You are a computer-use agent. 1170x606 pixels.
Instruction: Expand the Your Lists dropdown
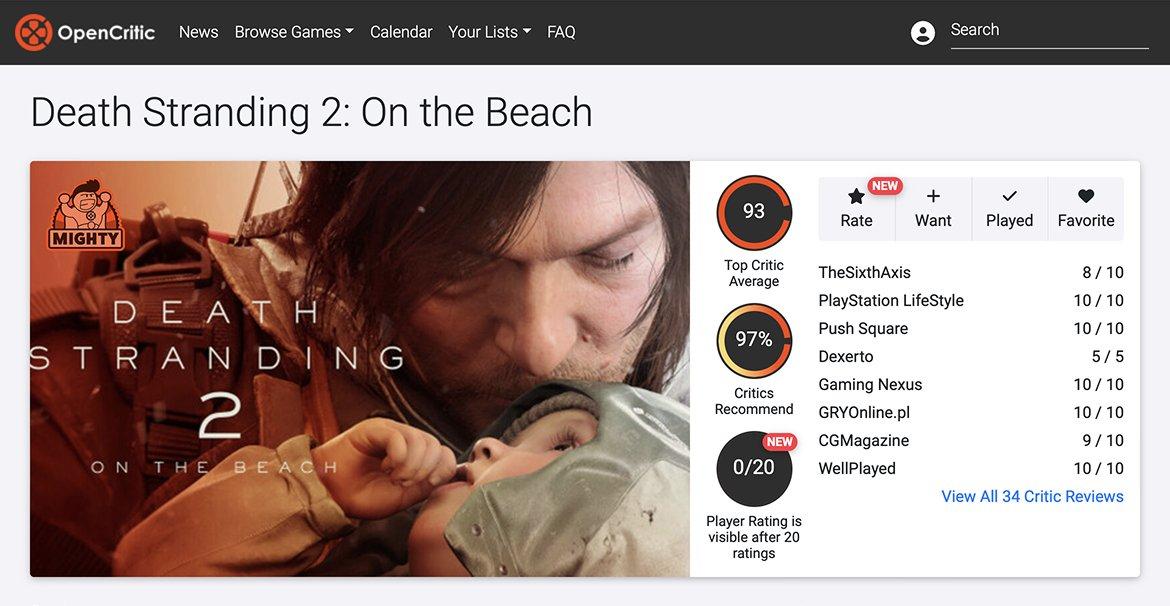tap(489, 32)
